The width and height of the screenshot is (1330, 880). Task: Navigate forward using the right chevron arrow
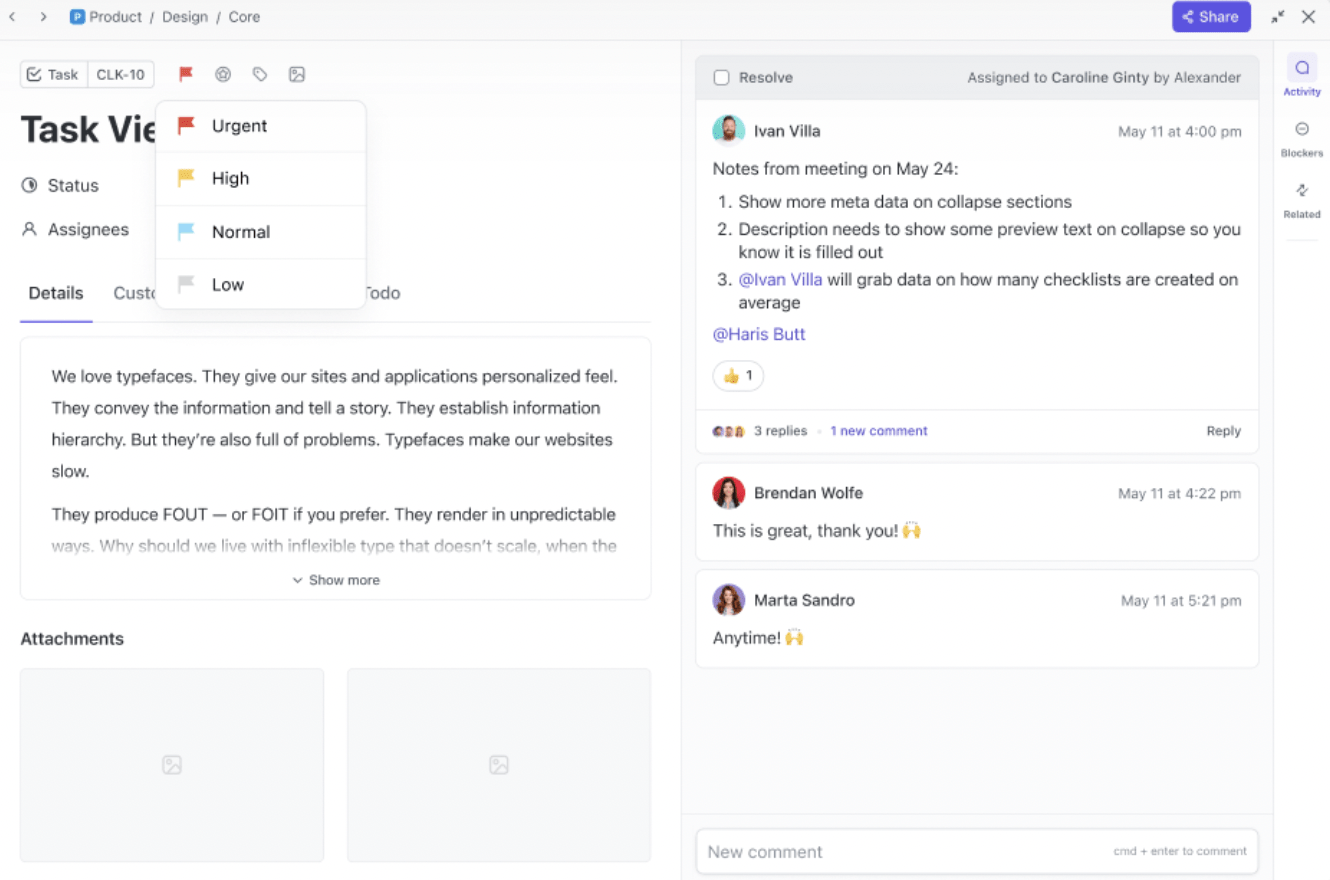[x=43, y=17]
